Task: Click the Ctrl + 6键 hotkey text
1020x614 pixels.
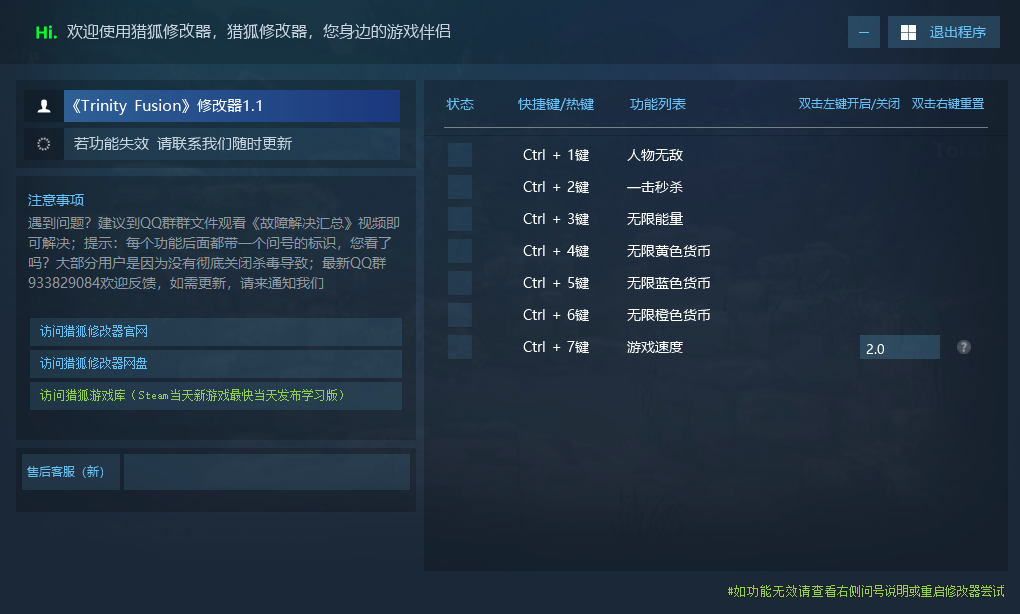Action: (556, 315)
